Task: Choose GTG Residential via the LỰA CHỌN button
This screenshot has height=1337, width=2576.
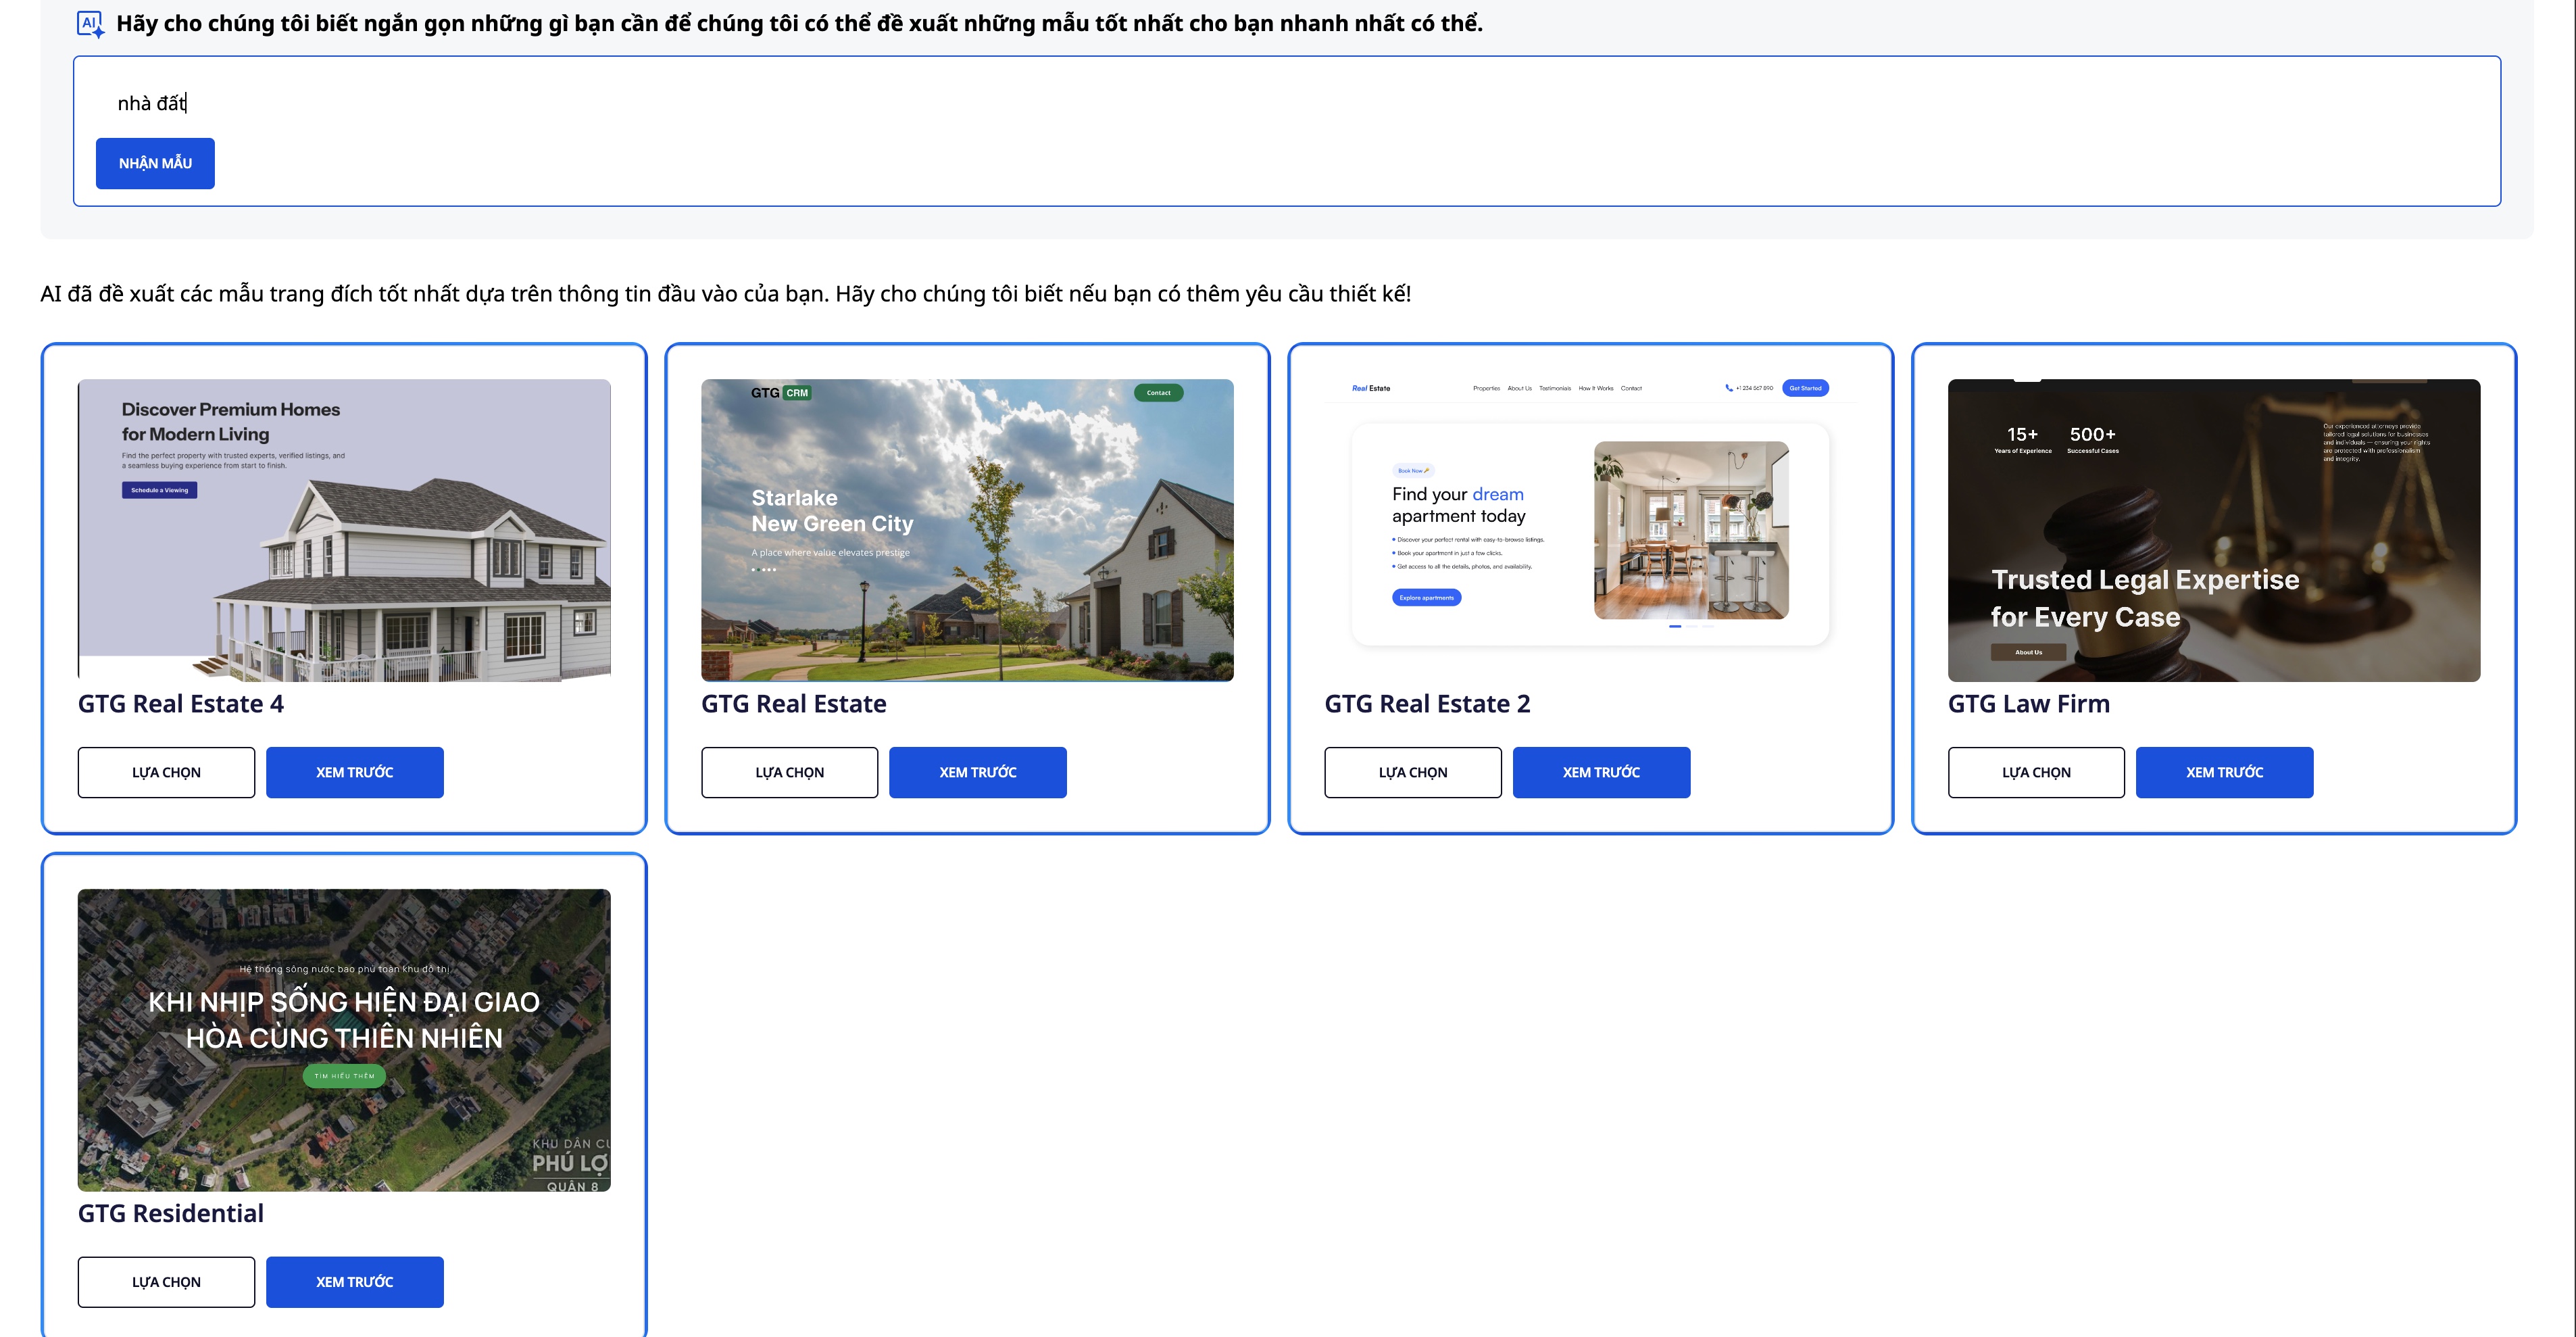Action: (166, 1282)
